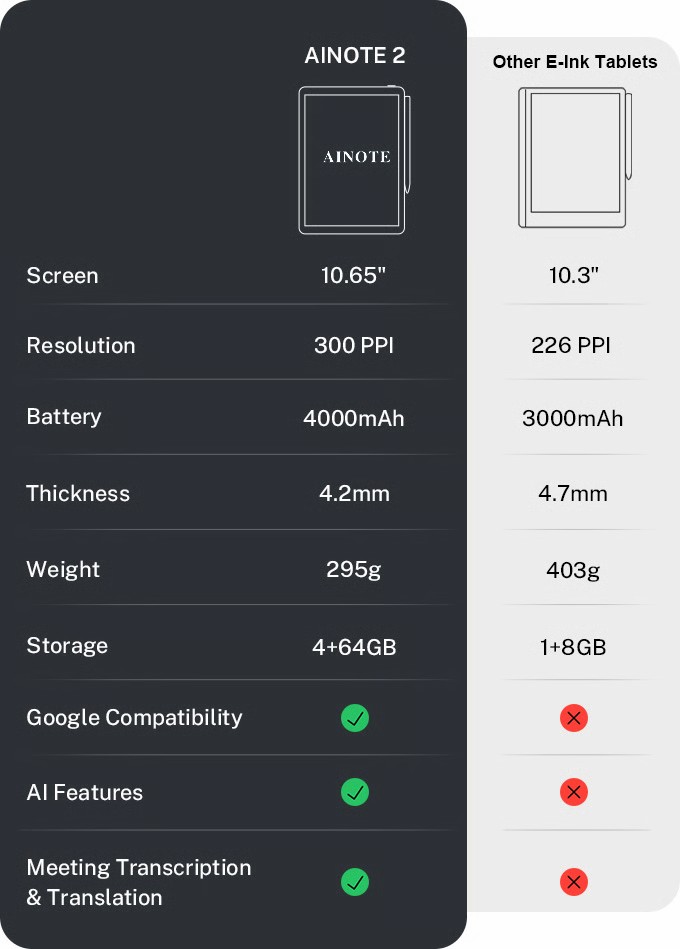Click the 4+64GB storage value
Viewport: 680px width, 949px height.
[x=354, y=647]
